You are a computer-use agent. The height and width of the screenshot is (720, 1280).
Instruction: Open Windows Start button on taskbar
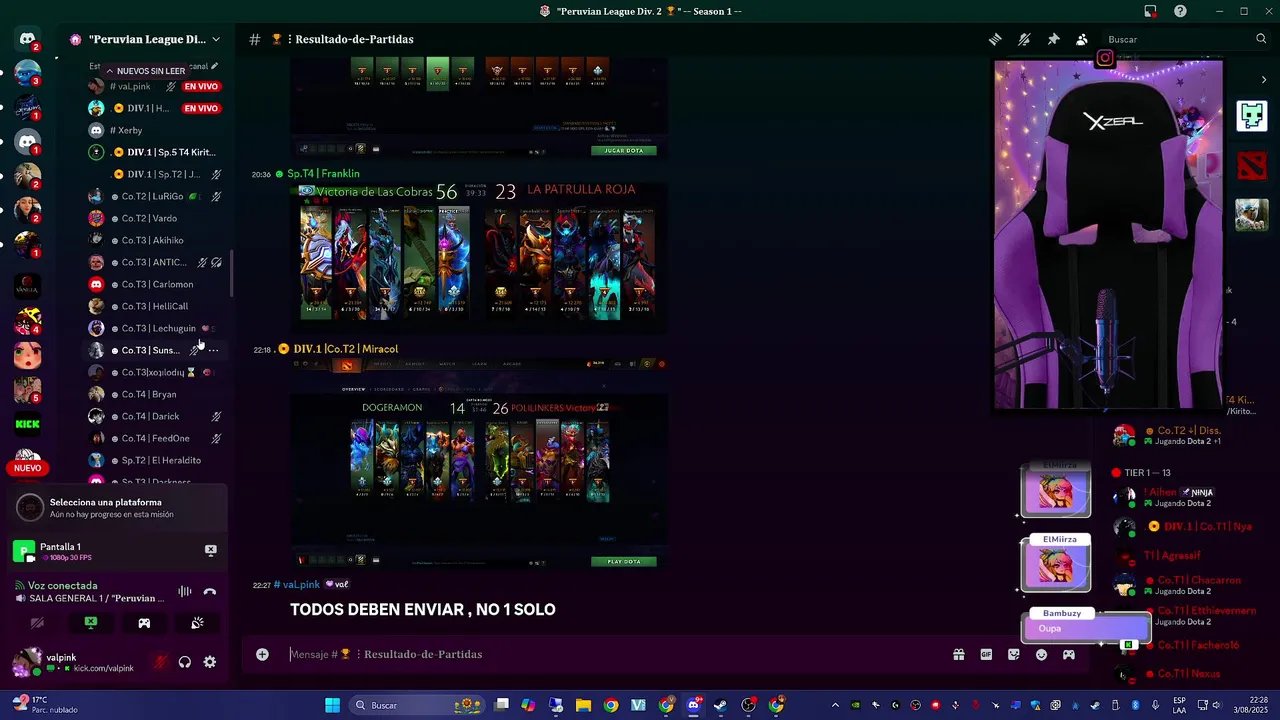coord(332,705)
